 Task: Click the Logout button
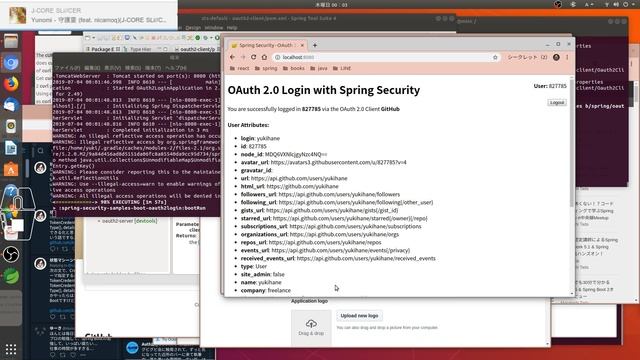pyautogui.click(x=557, y=102)
